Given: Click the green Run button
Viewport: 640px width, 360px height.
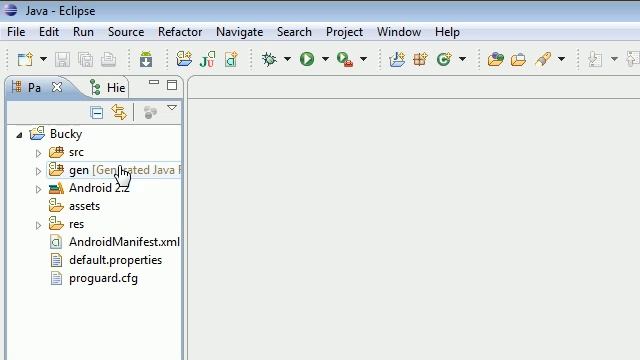Looking at the screenshot, I should pyautogui.click(x=307, y=60).
